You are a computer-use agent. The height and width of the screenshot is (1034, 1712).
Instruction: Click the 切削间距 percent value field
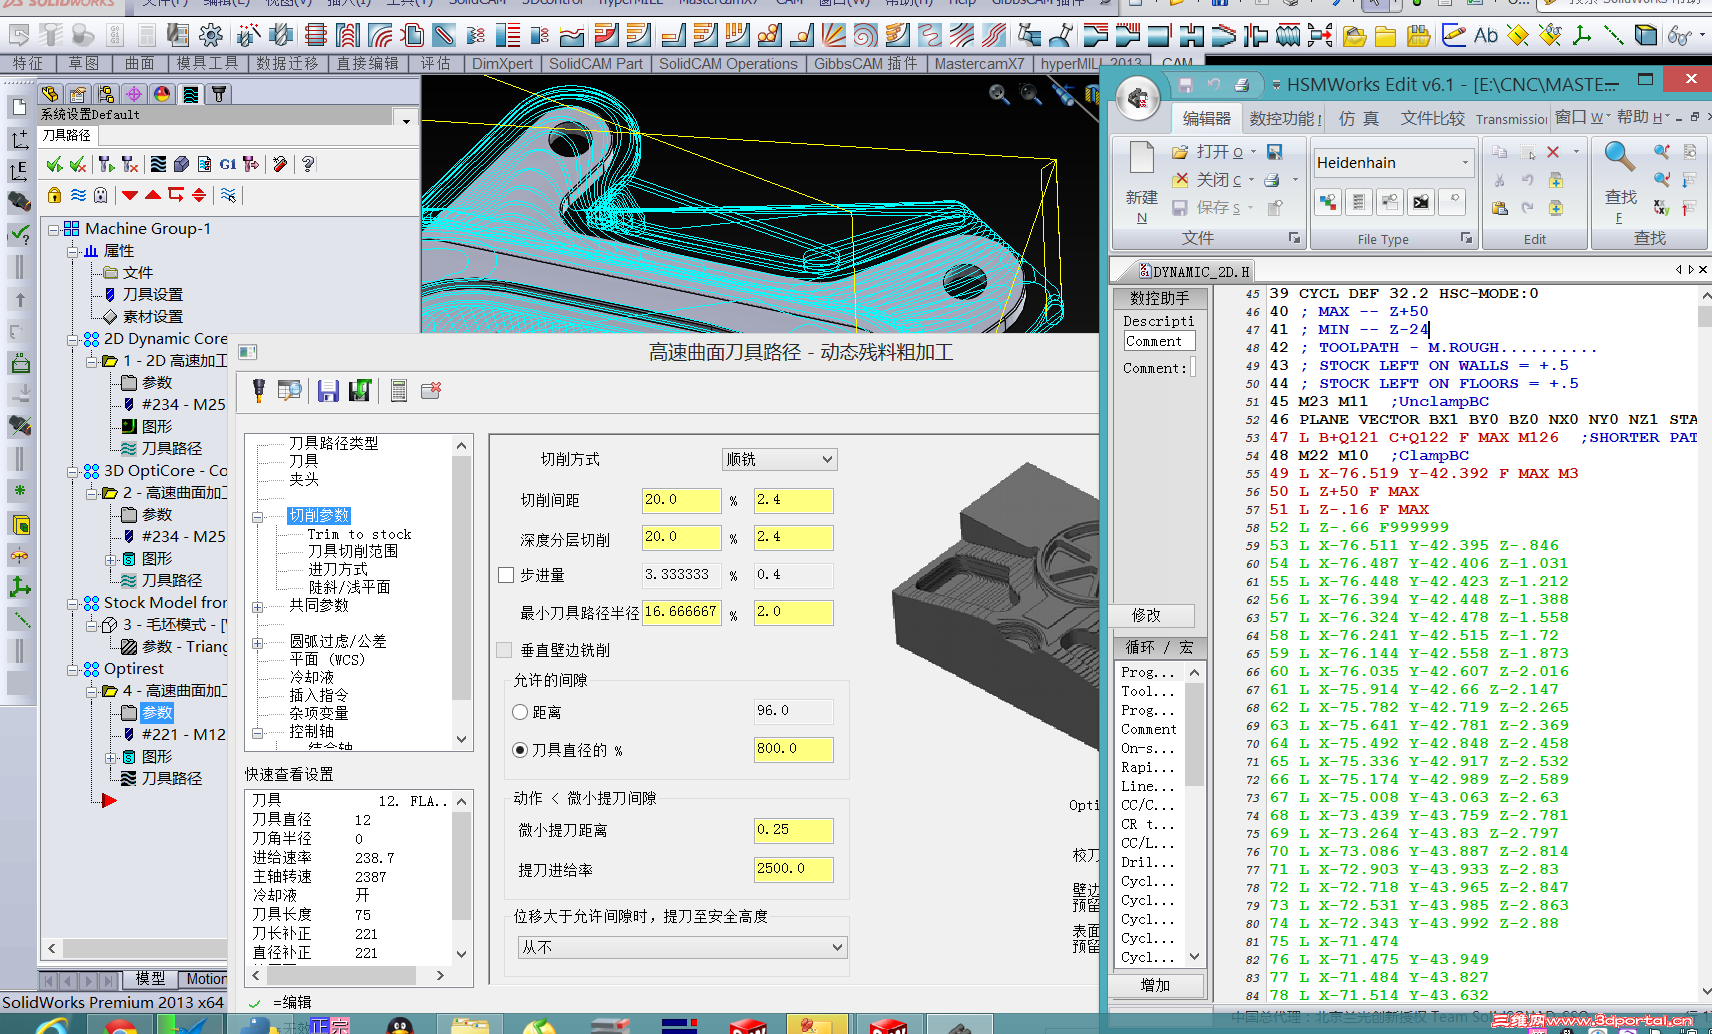pyautogui.click(x=681, y=500)
